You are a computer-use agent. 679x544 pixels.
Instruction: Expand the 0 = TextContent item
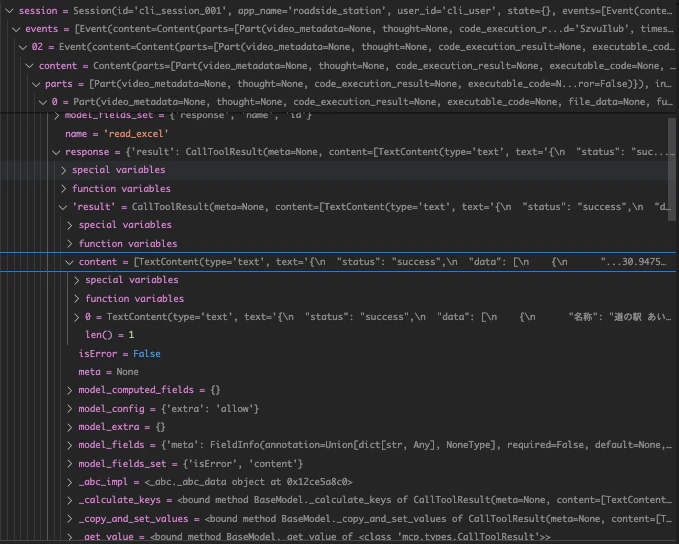click(x=77, y=317)
